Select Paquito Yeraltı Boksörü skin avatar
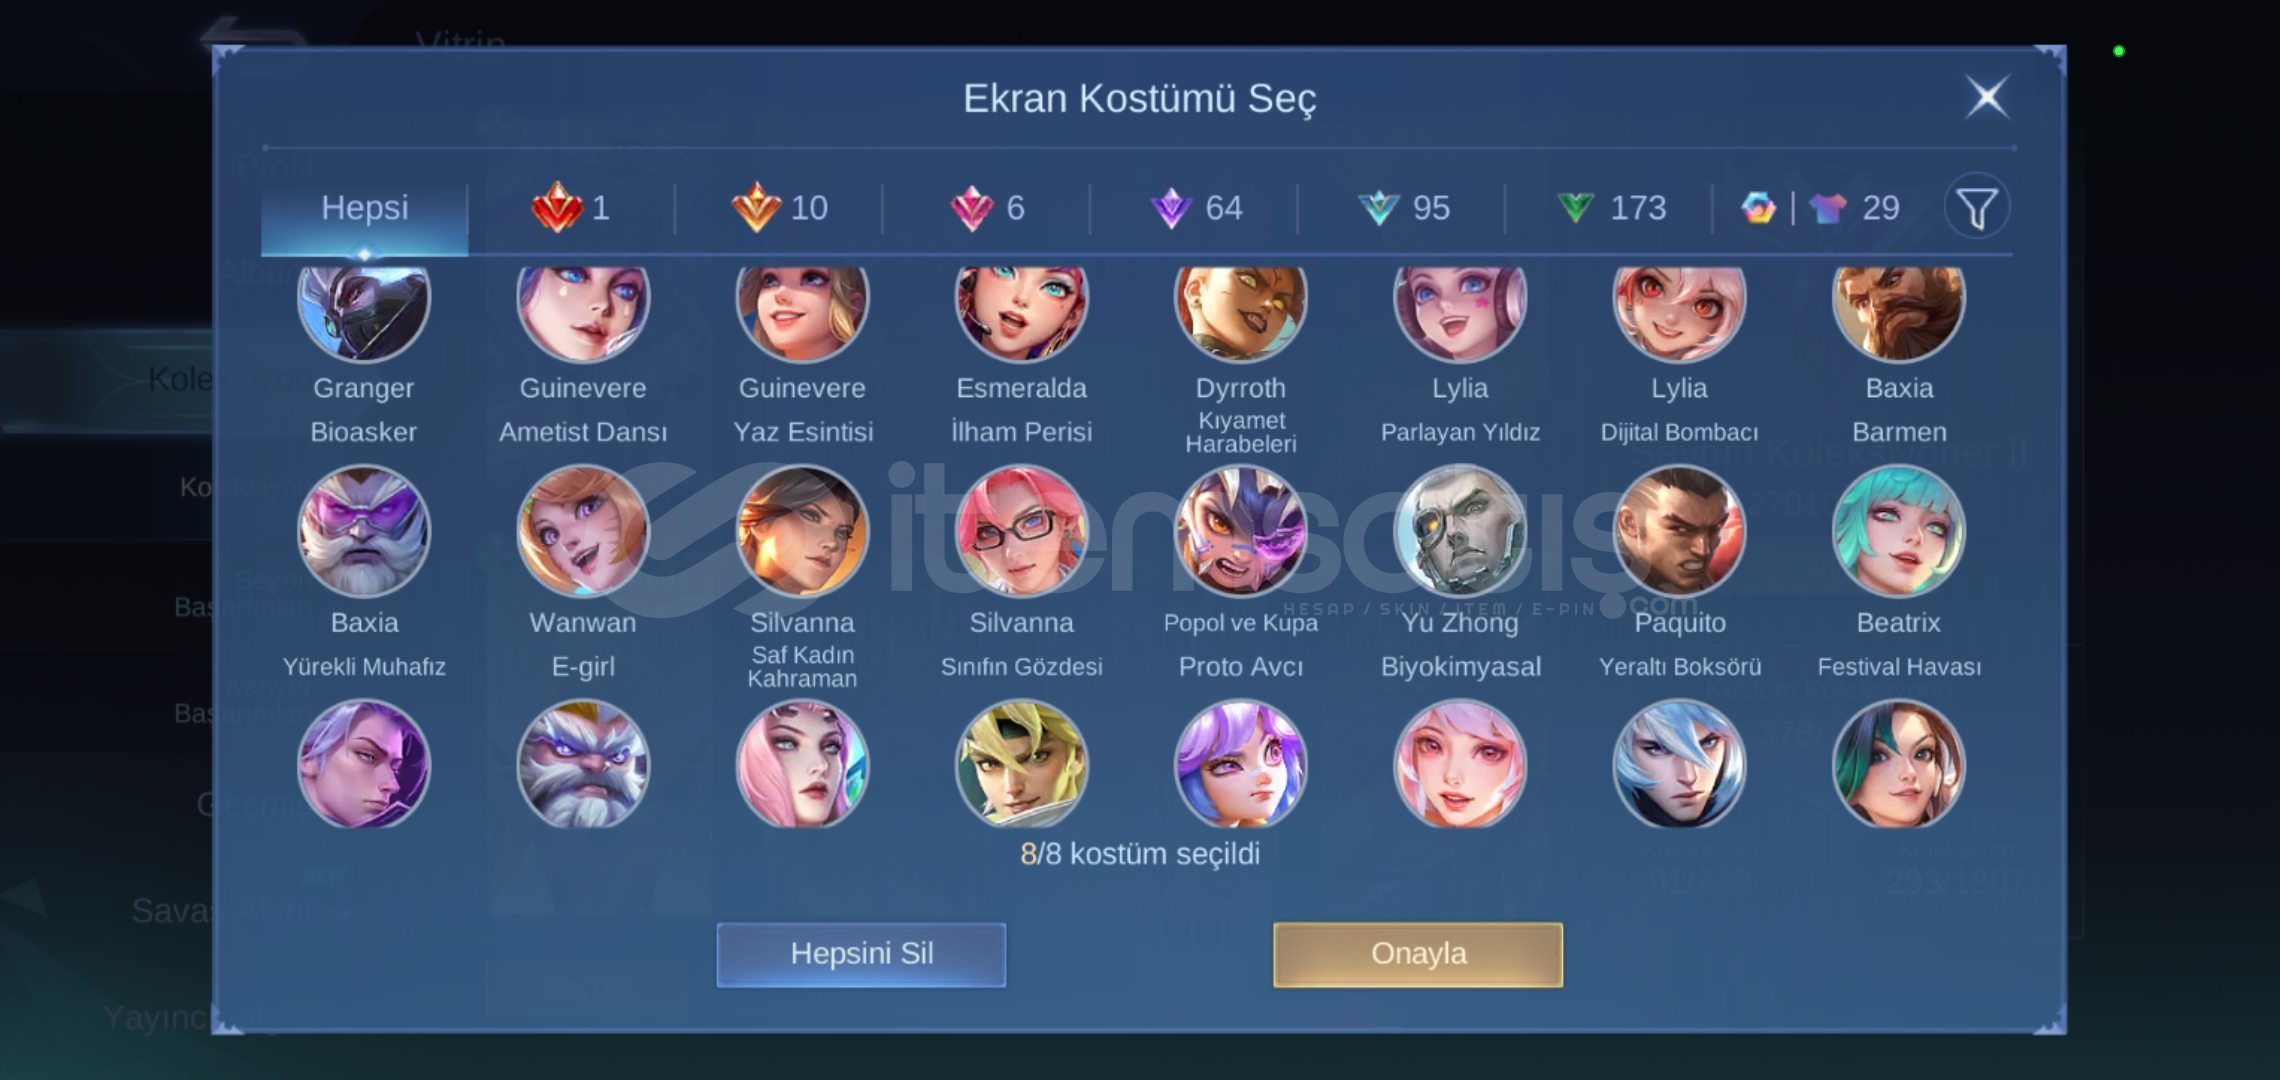 pyautogui.click(x=1679, y=531)
